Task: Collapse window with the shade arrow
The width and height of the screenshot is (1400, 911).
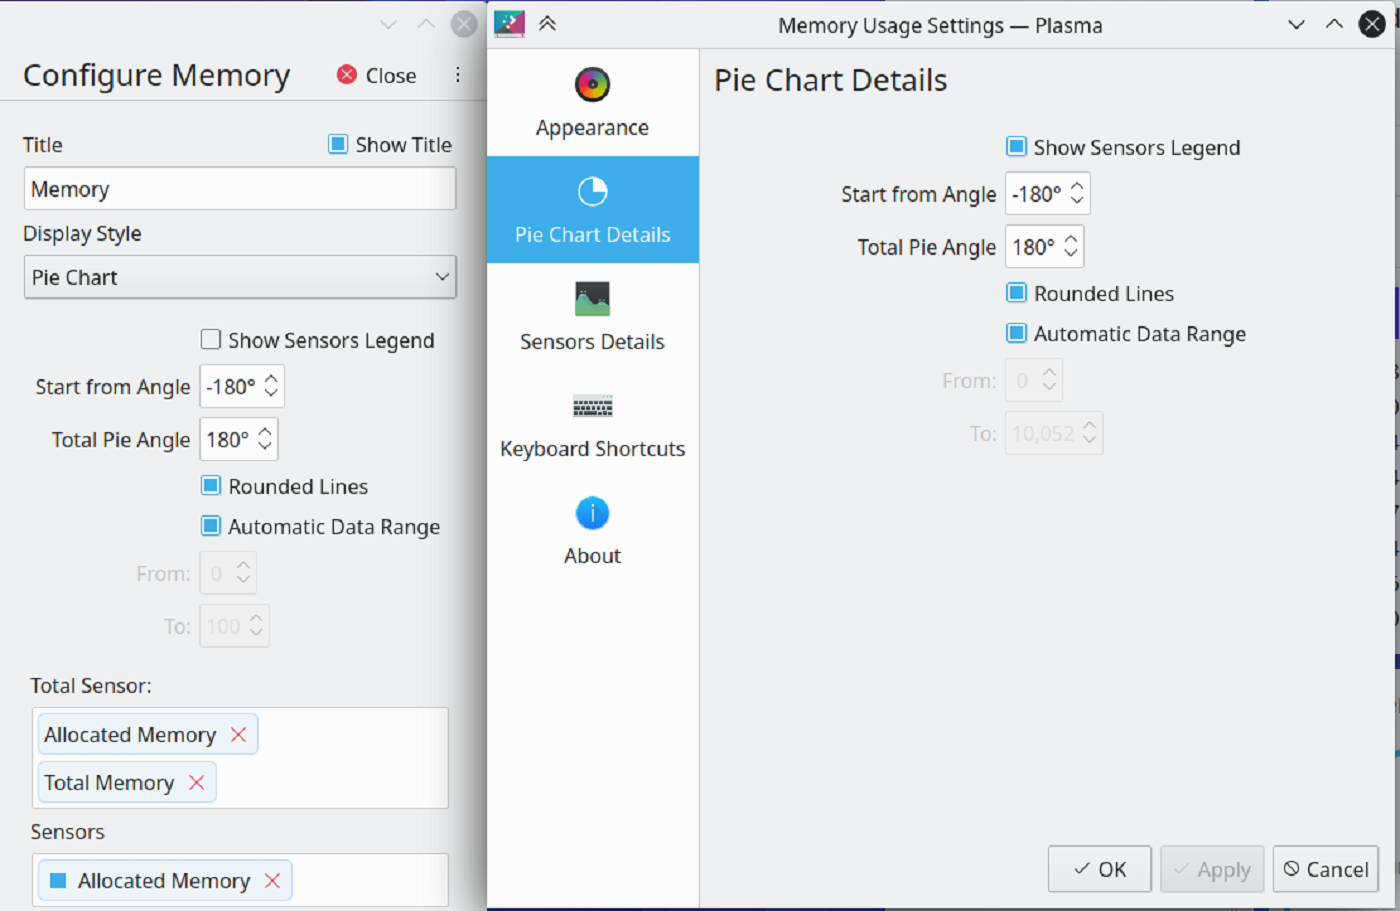Action: click(x=548, y=23)
